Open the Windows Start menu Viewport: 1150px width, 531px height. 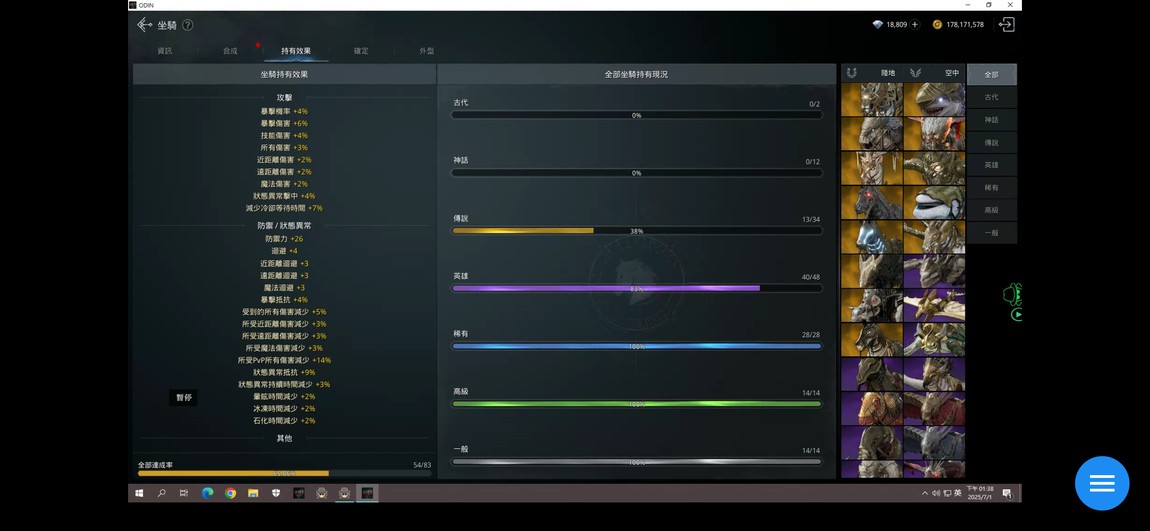(x=138, y=493)
